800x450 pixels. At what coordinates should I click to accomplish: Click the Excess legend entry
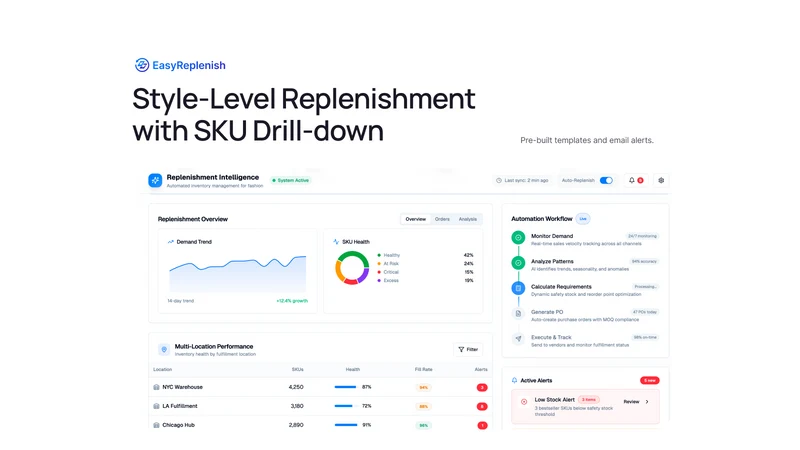coord(388,281)
